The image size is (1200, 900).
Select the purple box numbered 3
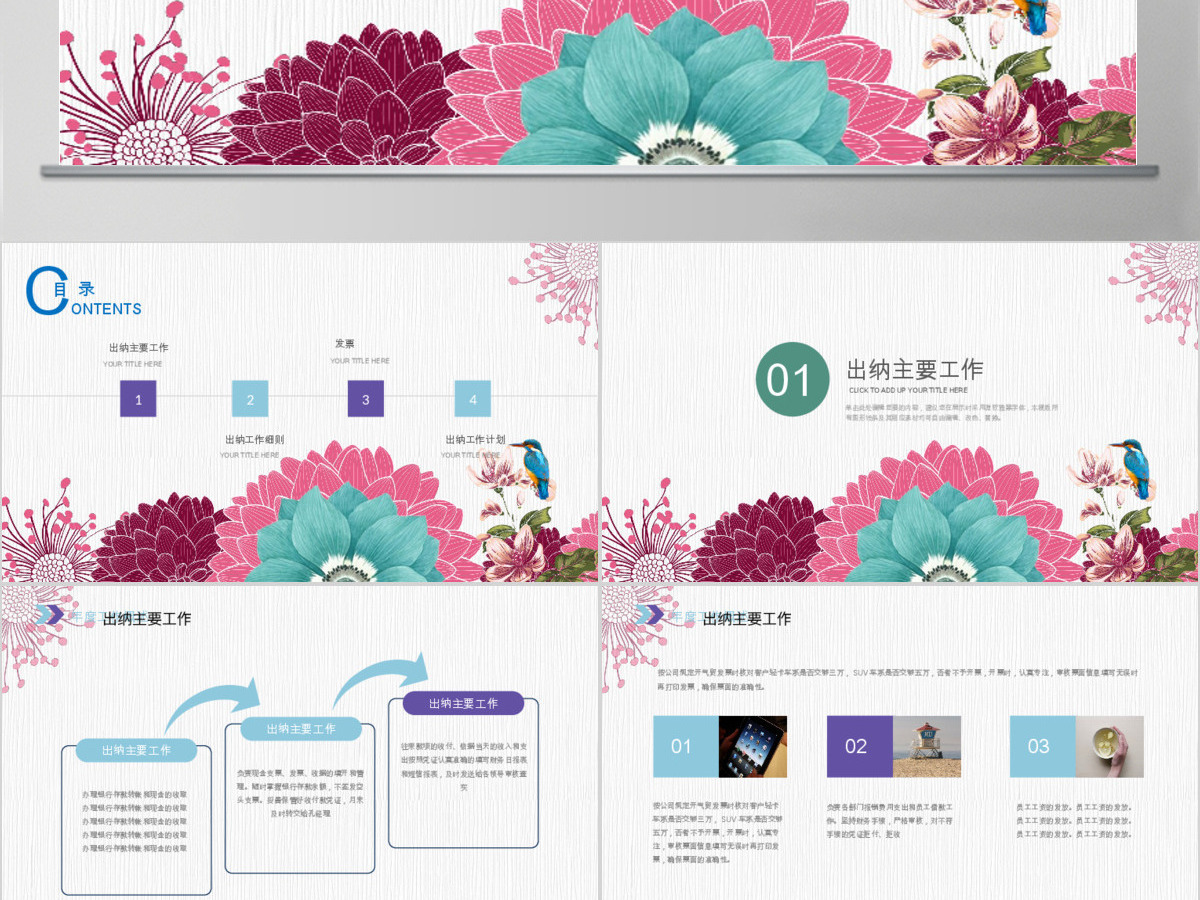[x=366, y=399]
